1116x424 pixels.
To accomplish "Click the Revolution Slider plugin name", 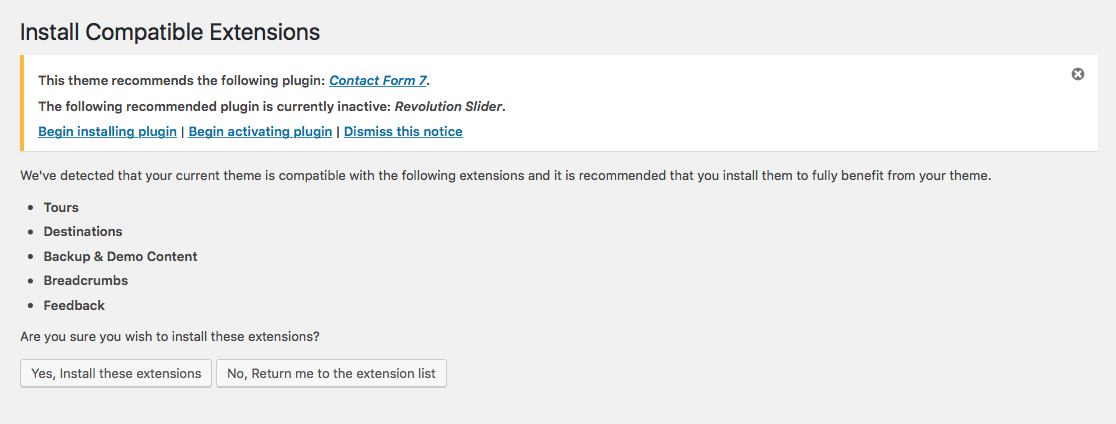I will click(448, 107).
